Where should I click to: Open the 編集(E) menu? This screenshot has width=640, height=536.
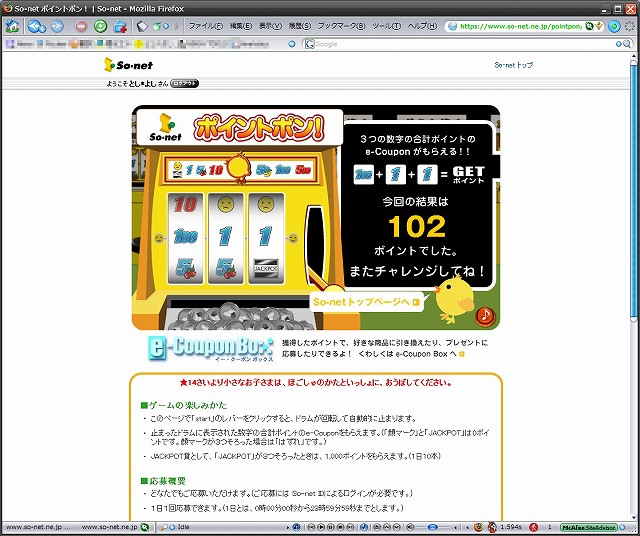coord(240,26)
